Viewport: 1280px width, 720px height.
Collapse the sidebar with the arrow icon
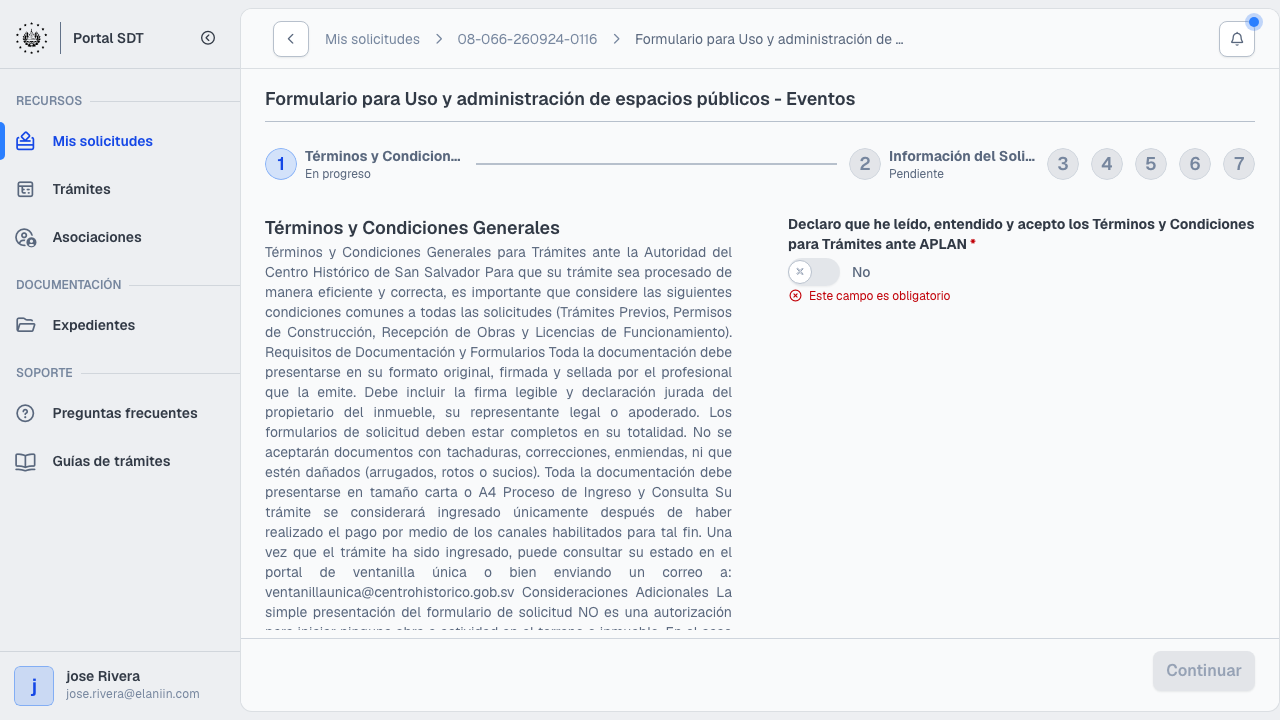point(208,38)
